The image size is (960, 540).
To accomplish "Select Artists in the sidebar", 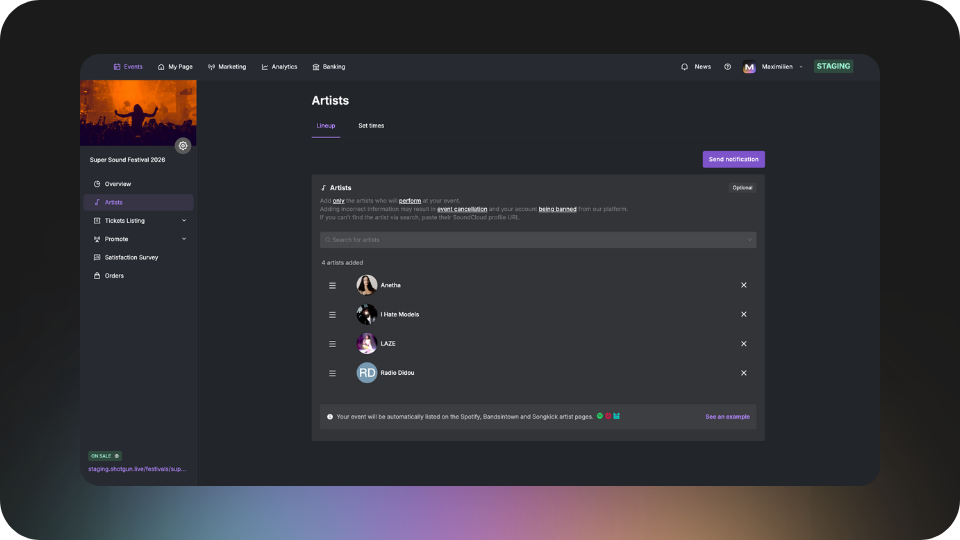I will (138, 202).
